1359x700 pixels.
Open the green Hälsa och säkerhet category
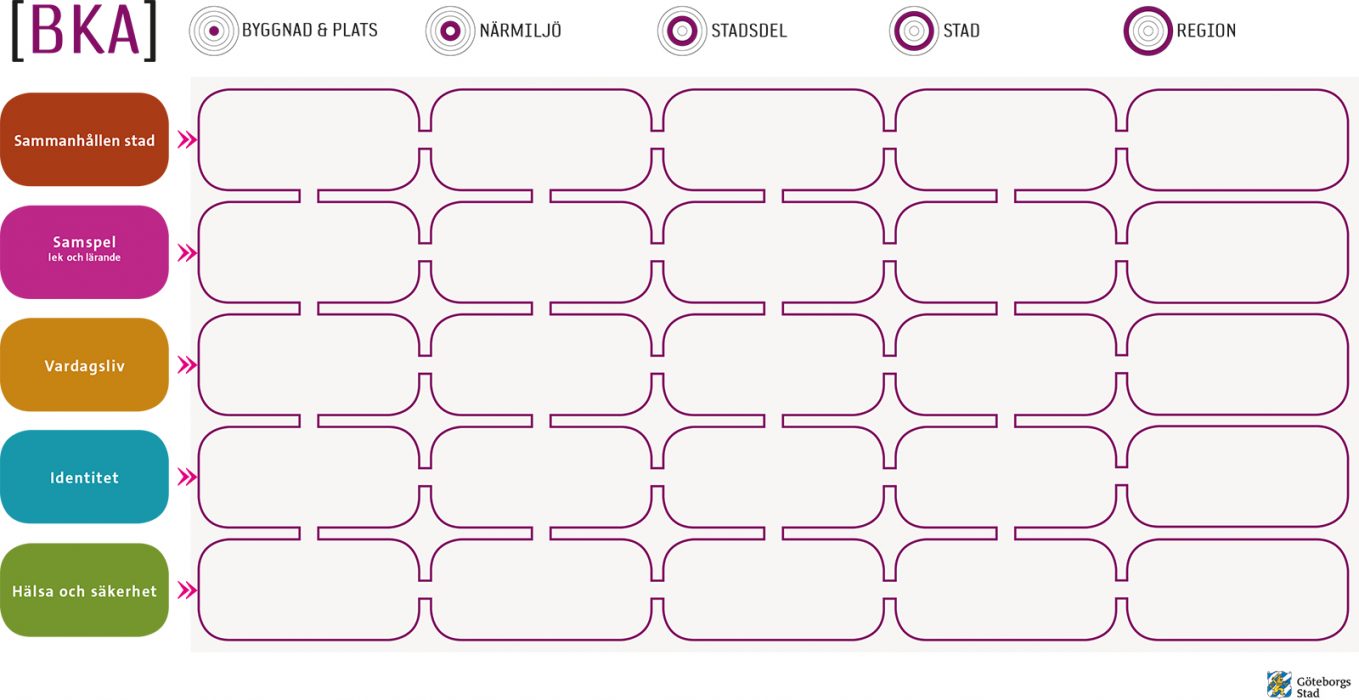[84, 590]
